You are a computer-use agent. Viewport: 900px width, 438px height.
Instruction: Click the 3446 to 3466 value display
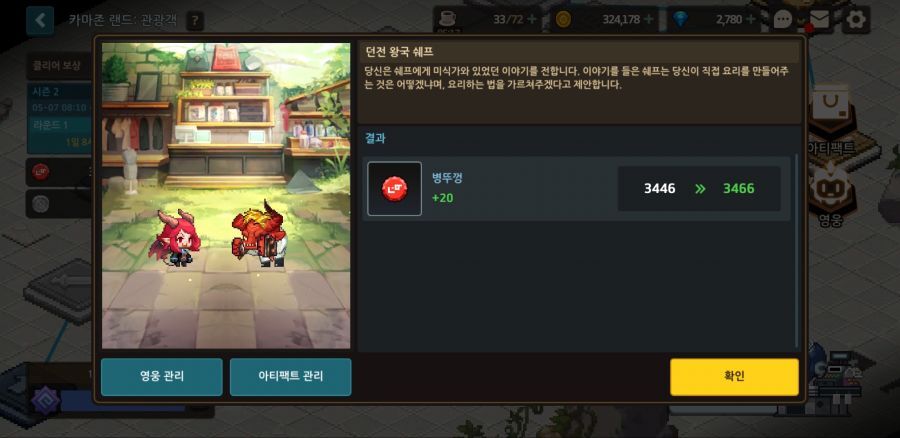[x=699, y=189]
